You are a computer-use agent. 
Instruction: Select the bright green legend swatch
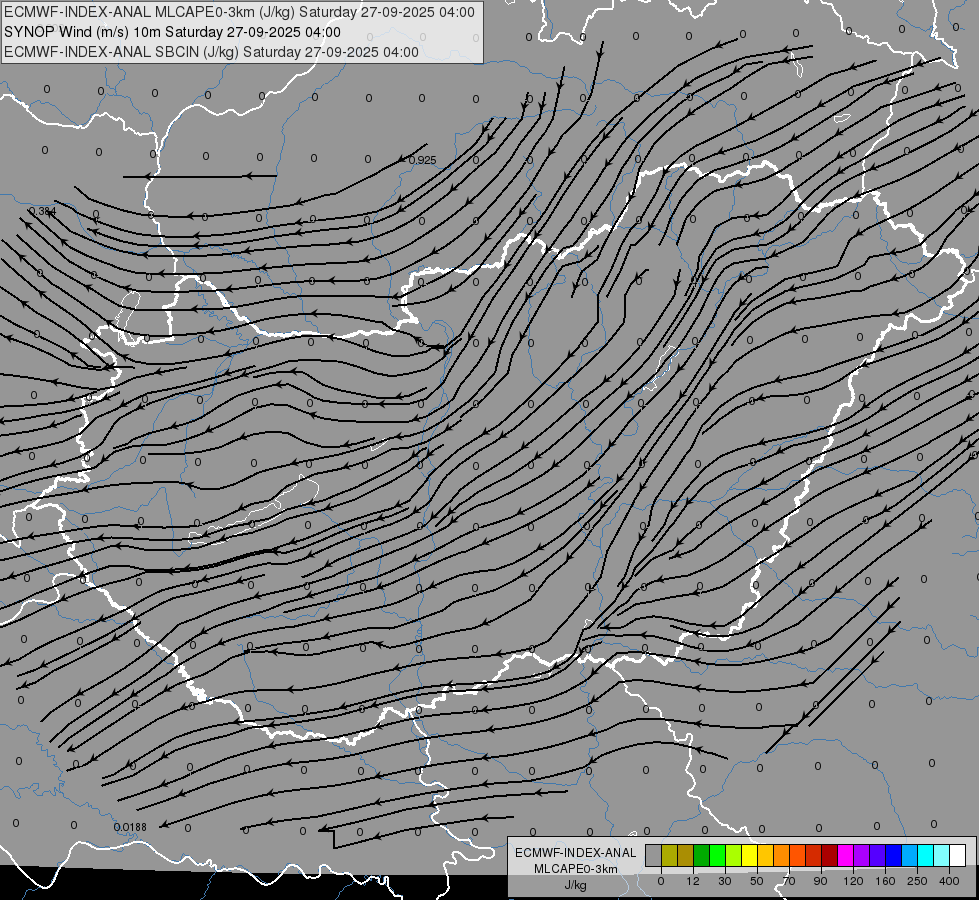click(x=717, y=855)
